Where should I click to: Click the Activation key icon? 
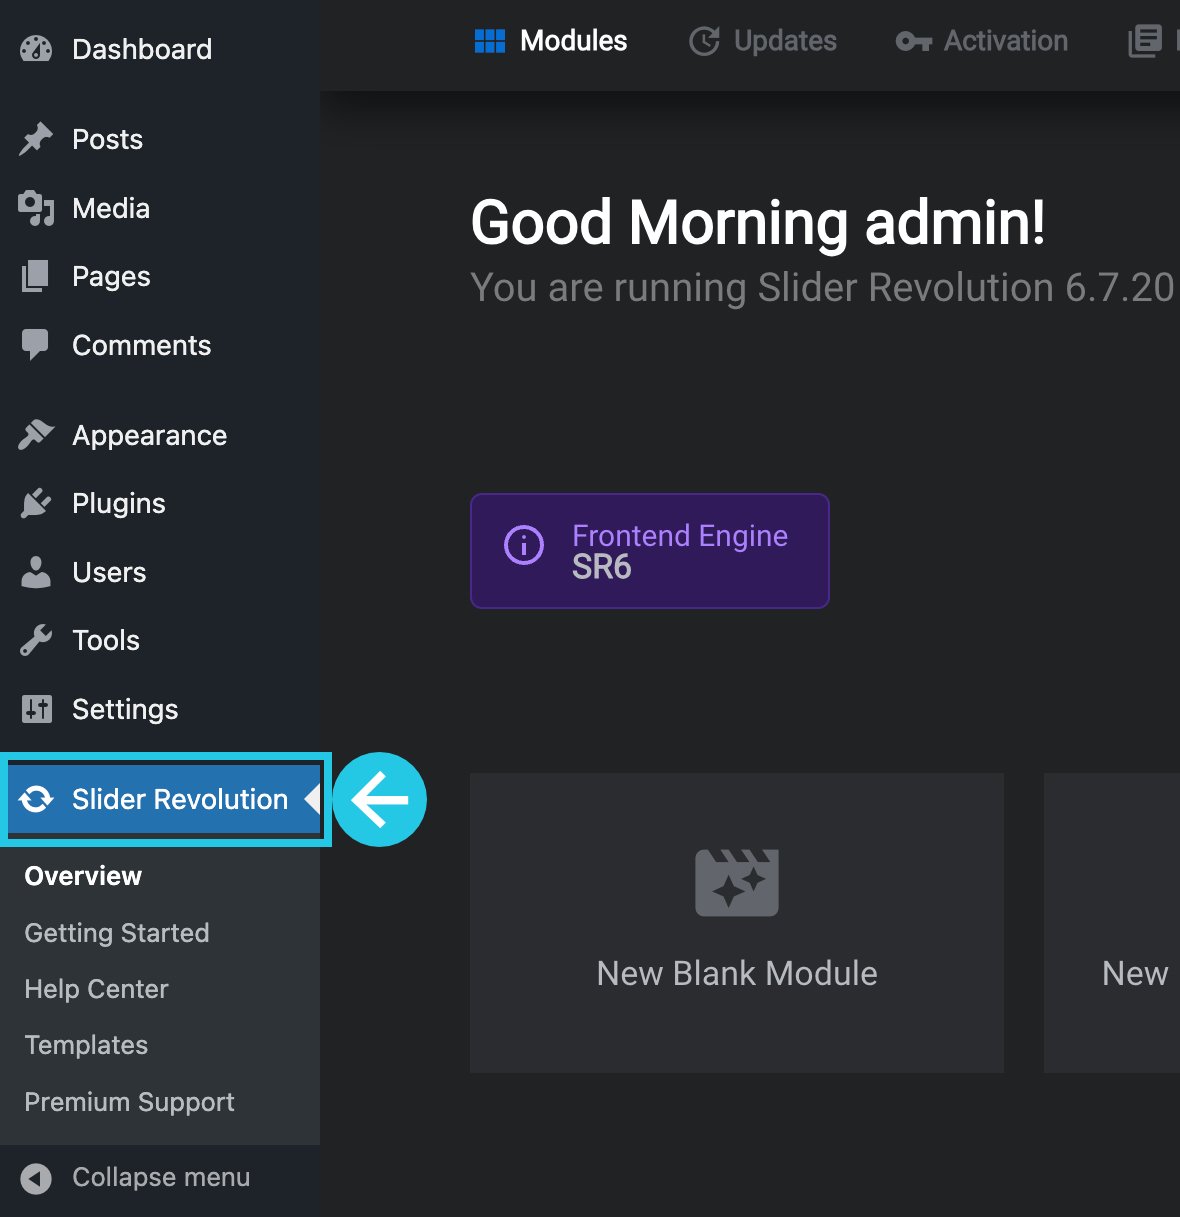click(913, 41)
